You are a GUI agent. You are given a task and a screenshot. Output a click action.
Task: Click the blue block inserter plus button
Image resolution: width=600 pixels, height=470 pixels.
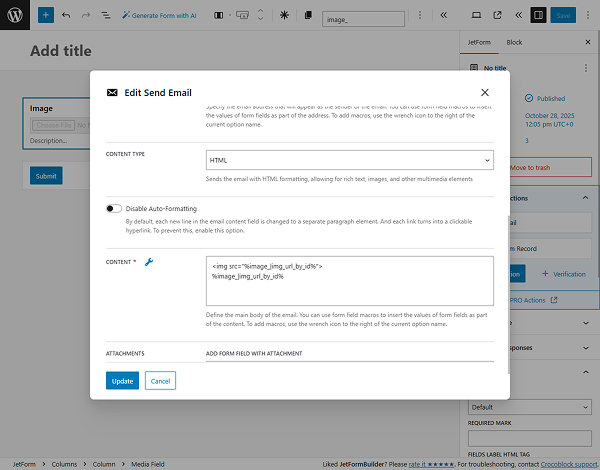coord(46,15)
